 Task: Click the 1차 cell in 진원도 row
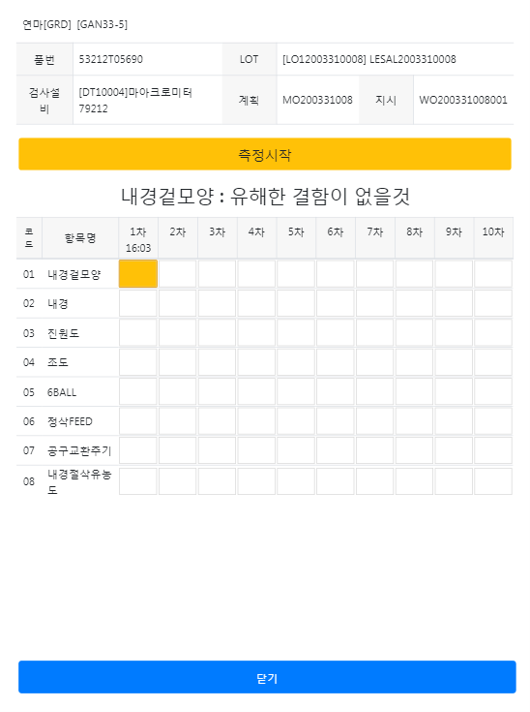[138, 333]
